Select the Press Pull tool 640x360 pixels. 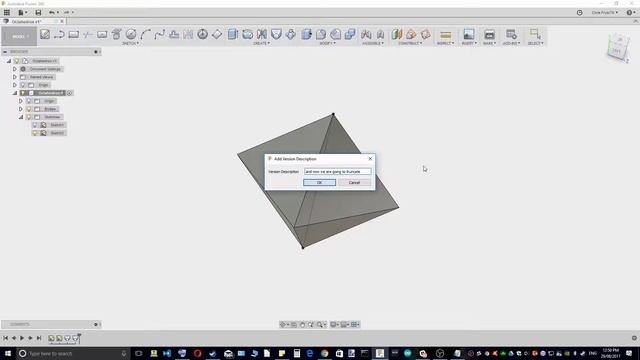307,34
